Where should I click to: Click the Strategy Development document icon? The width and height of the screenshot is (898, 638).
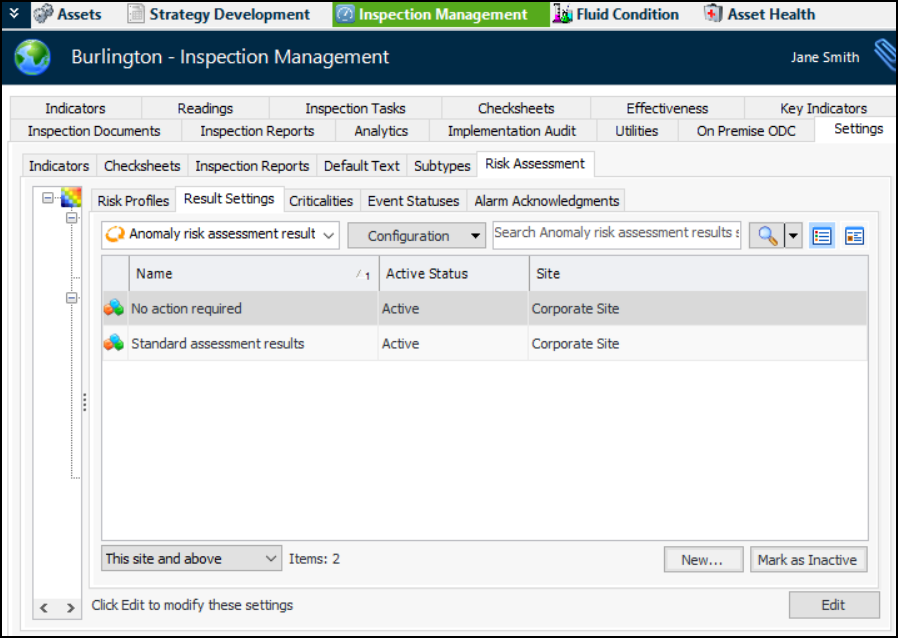(x=136, y=14)
